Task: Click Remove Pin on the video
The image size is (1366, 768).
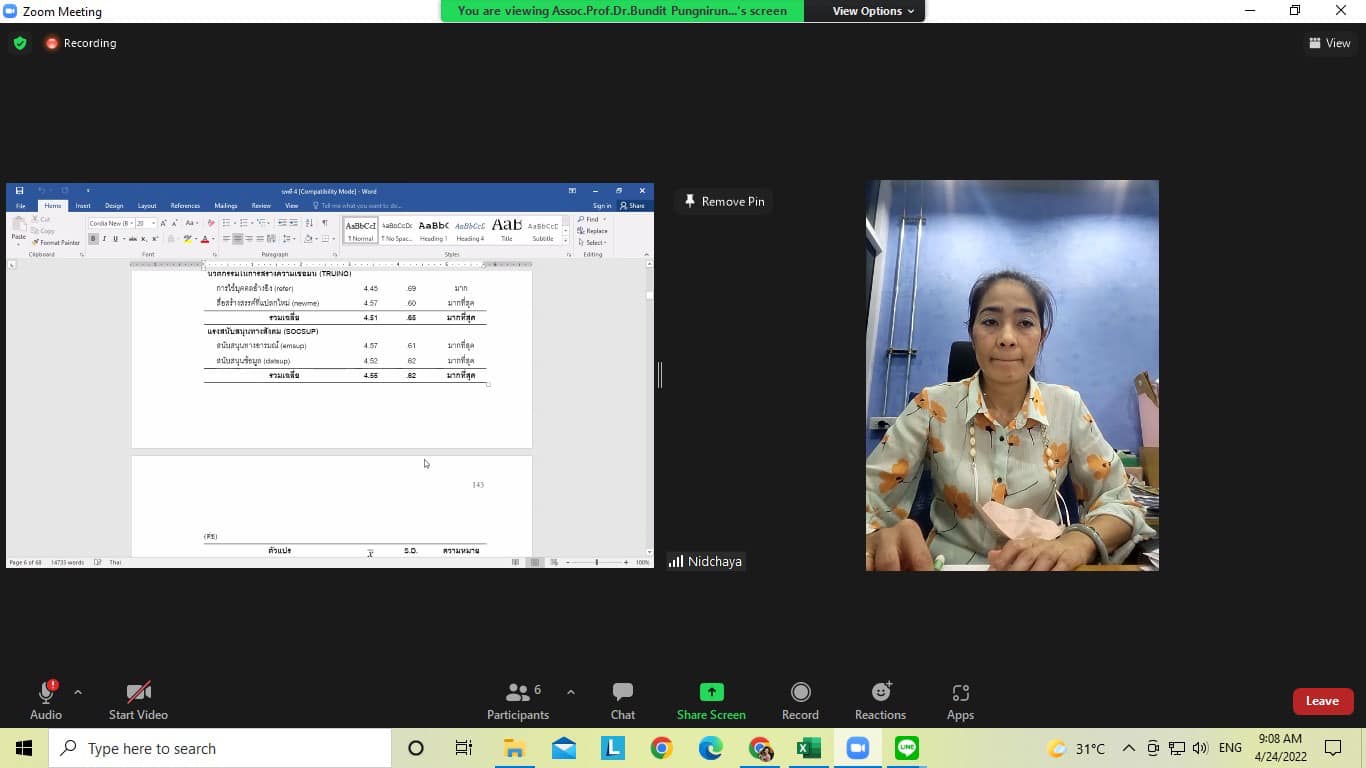Action: tap(724, 201)
